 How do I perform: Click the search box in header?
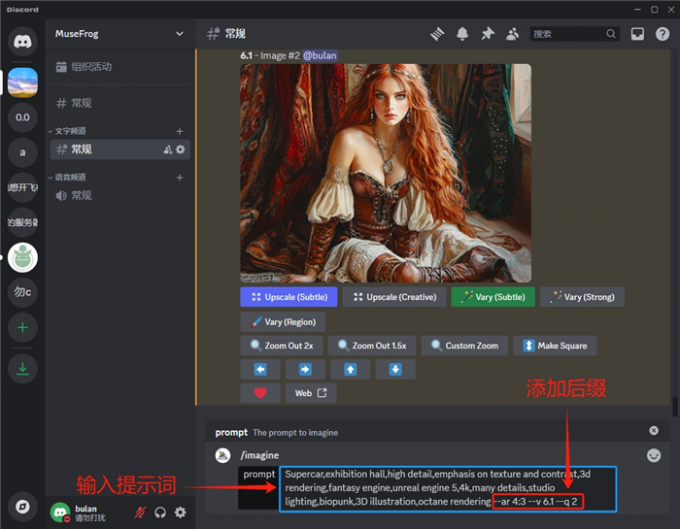[574, 34]
